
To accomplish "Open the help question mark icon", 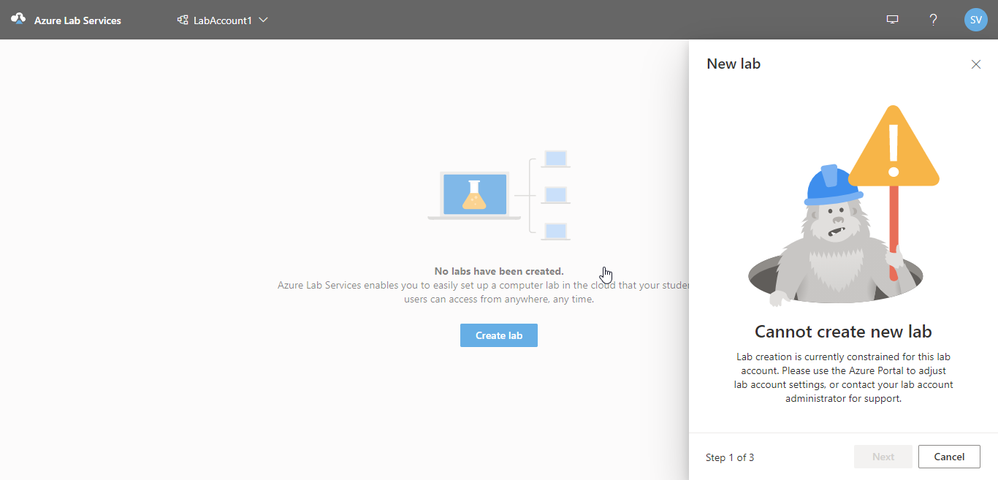I will [933, 20].
